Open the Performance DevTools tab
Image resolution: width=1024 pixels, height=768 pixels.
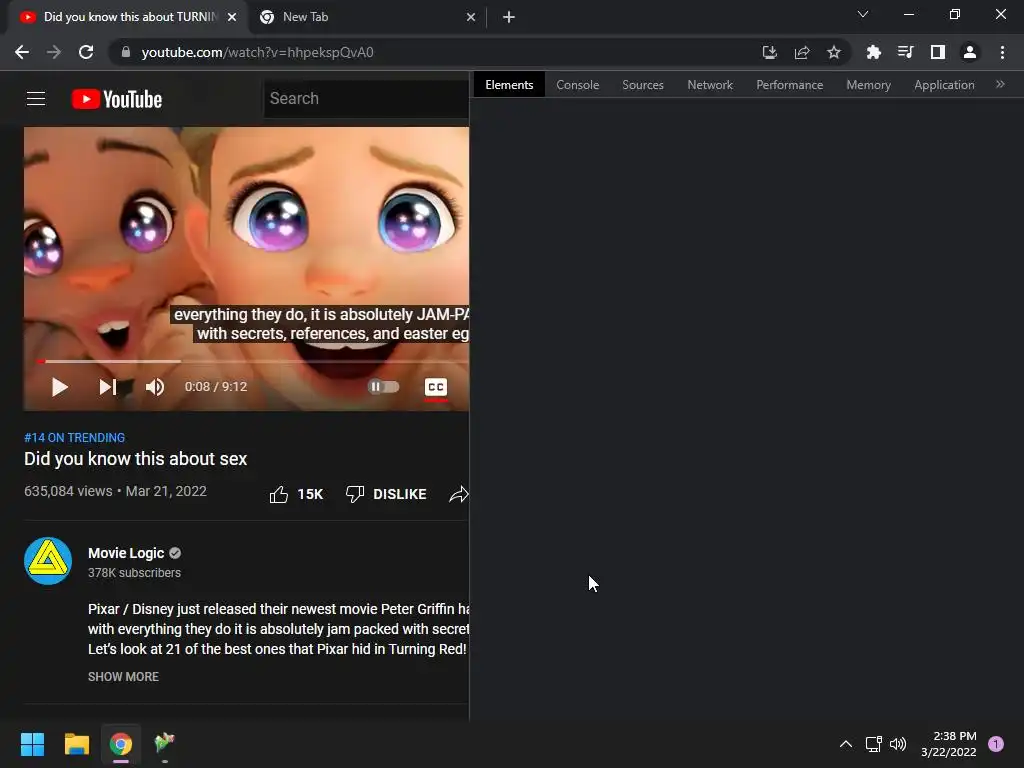tap(790, 85)
